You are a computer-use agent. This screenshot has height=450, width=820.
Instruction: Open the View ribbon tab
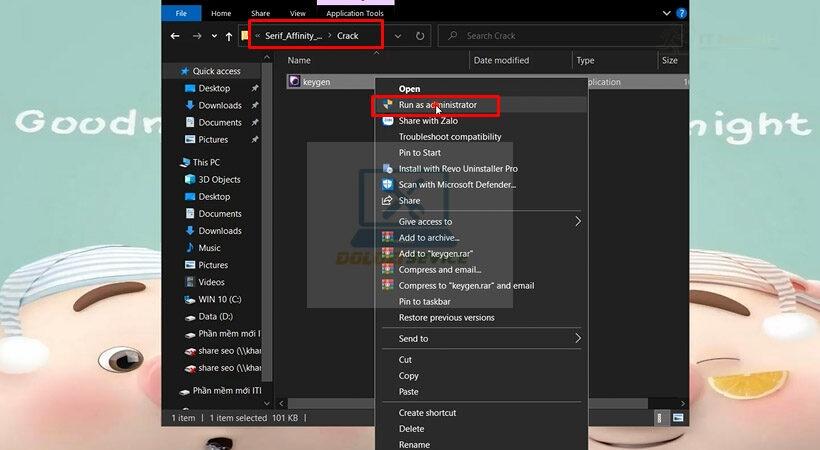click(298, 13)
